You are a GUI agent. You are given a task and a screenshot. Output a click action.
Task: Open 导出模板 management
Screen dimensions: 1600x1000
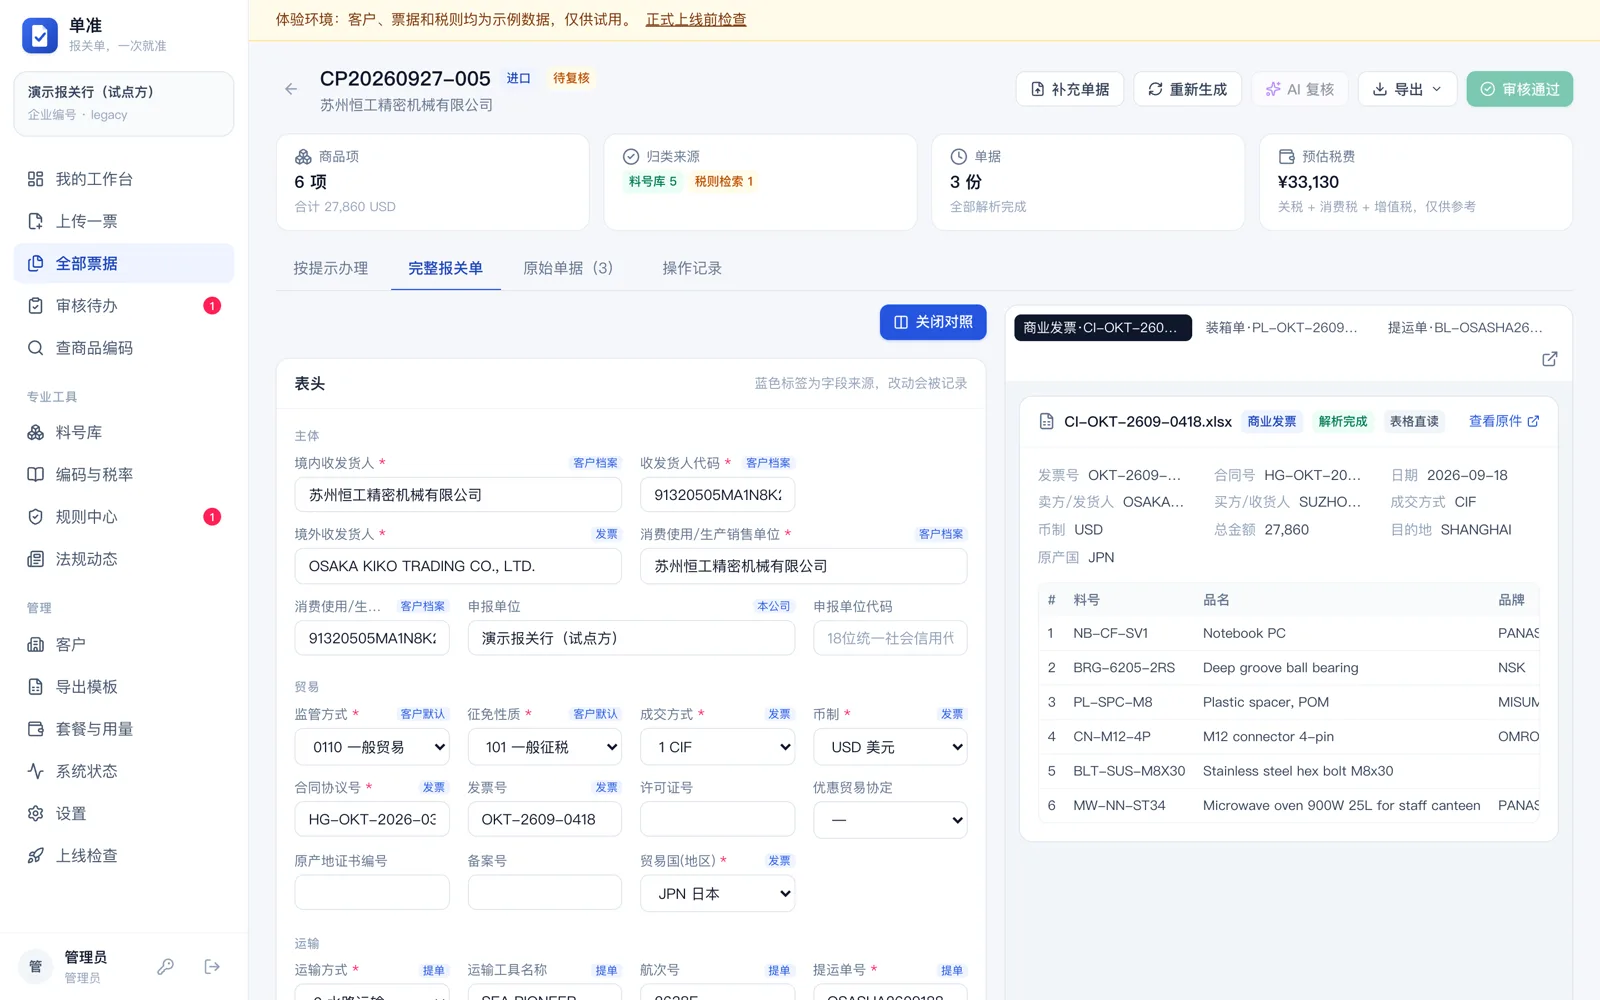click(x=124, y=687)
